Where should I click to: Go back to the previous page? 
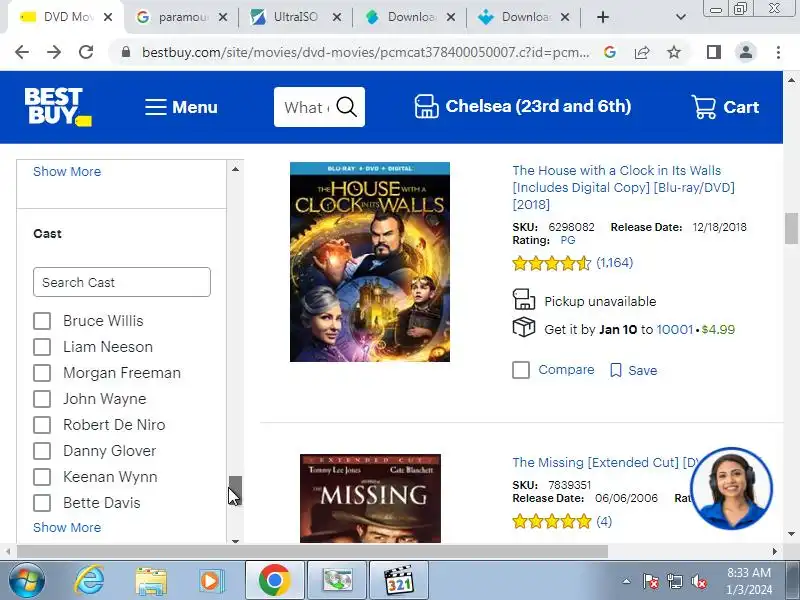click(x=22, y=52)
